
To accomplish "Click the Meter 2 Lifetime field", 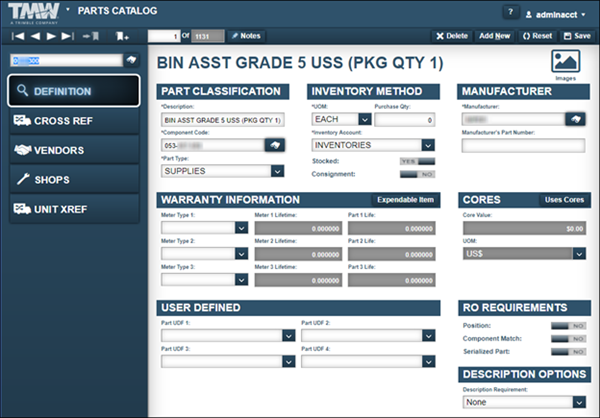I will click(x=298, y=254).
